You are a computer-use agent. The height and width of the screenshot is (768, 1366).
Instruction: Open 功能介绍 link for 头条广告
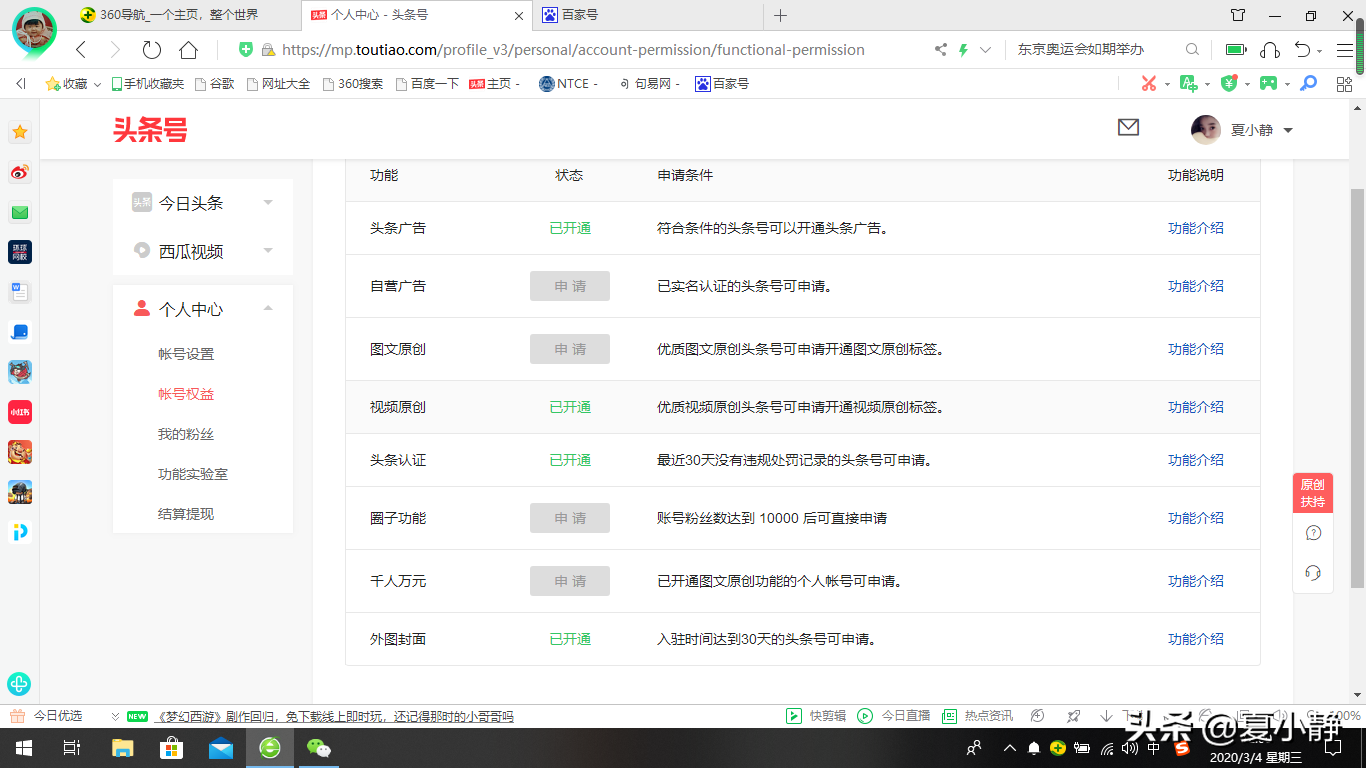1196,228
